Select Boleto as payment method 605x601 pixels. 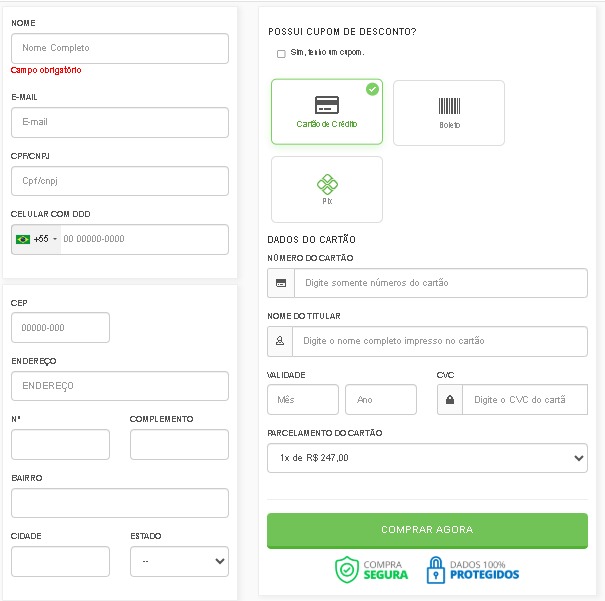tap(449, 113)
